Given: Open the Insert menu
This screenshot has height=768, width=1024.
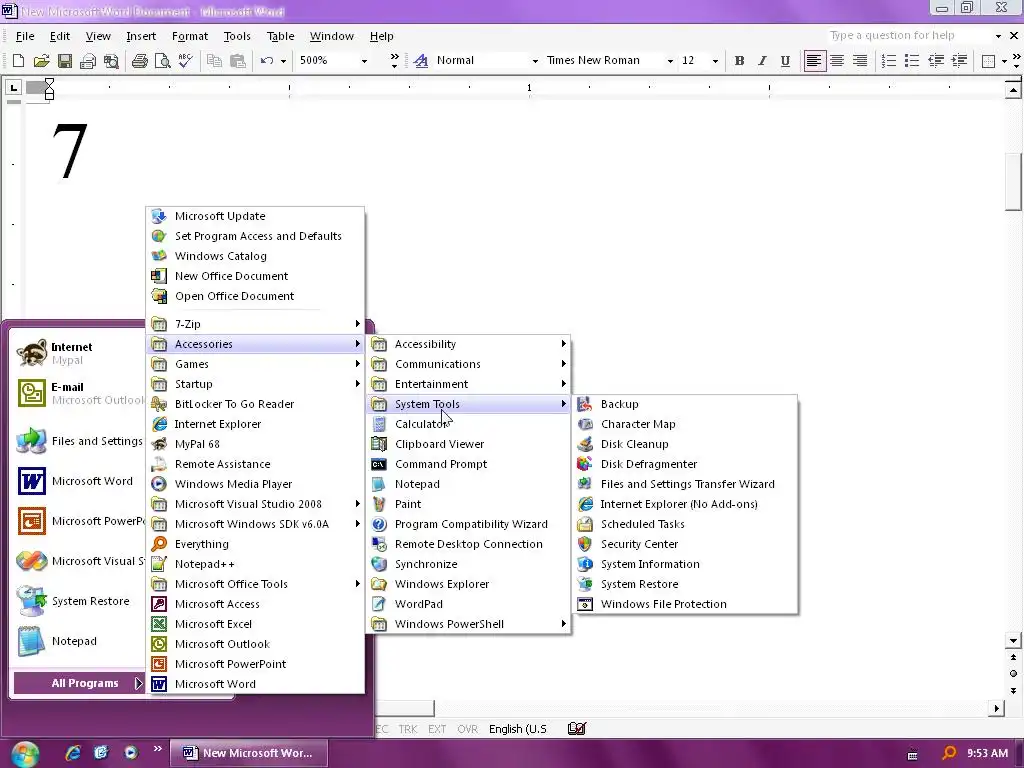Looking at the screenshot, I should (141, 36).
